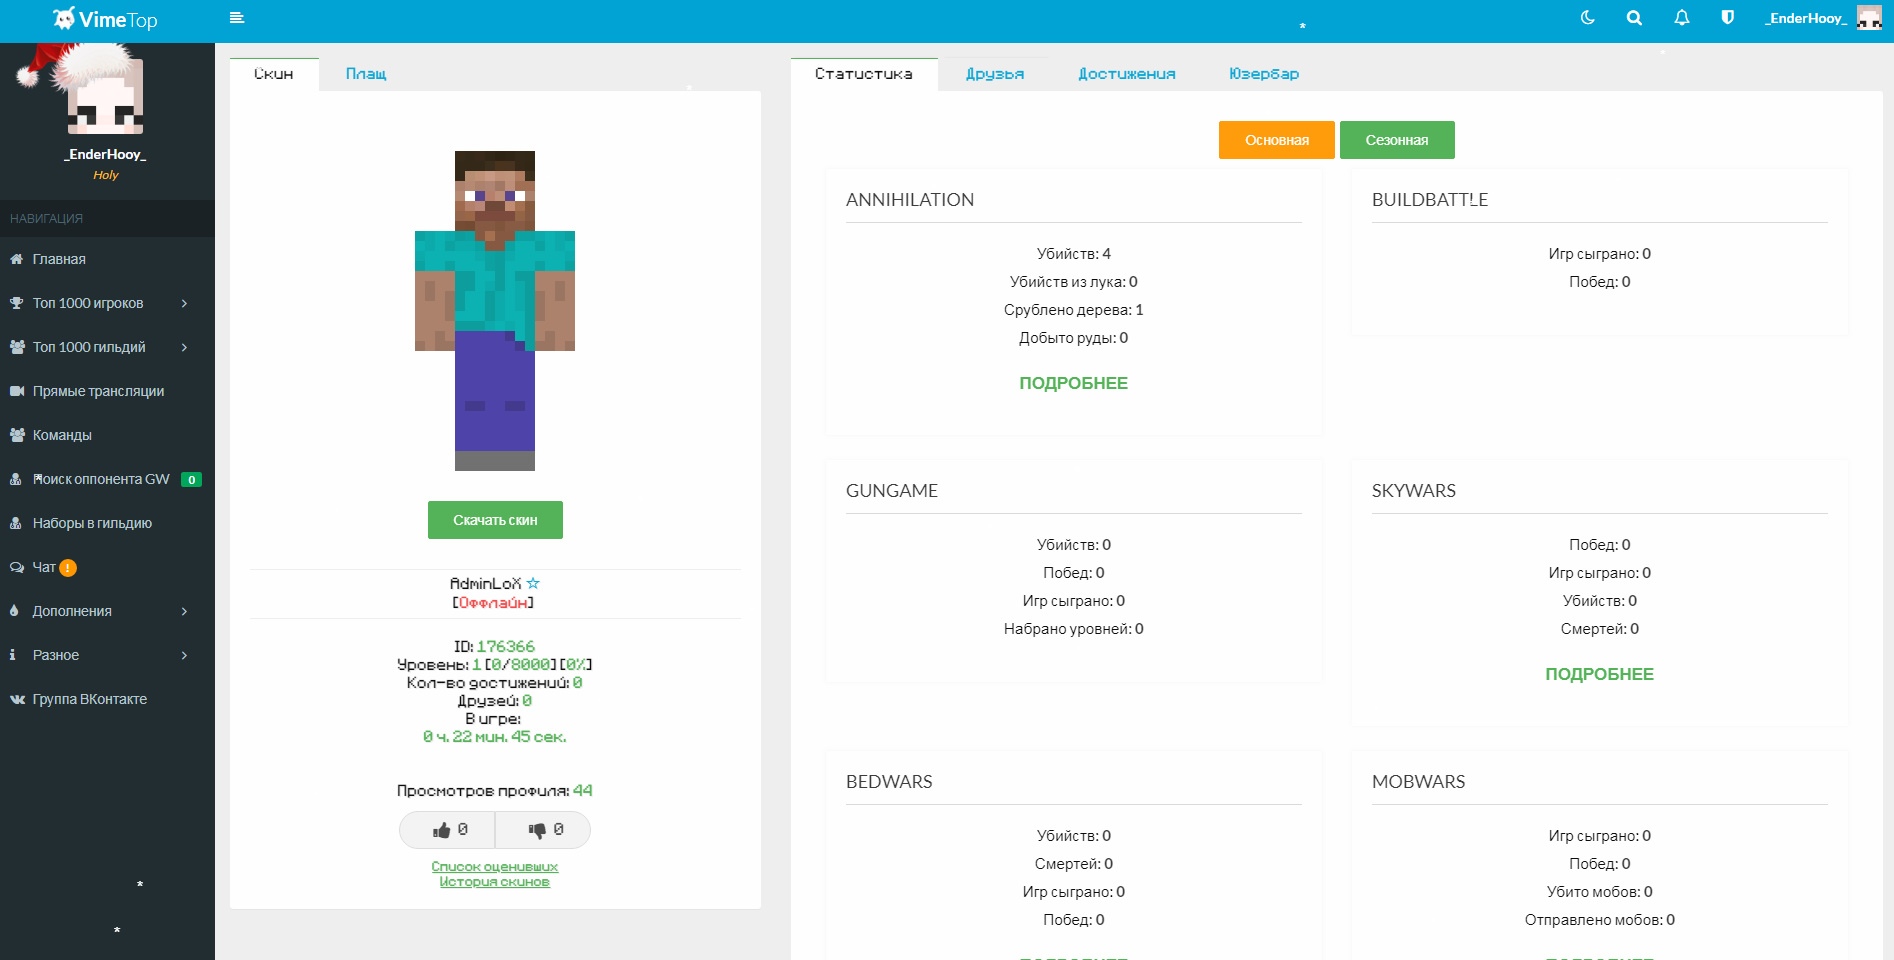The image size is (1894, 960).
Task: Click the star icon next to AdminLoX
Action: tap(533, 583)
